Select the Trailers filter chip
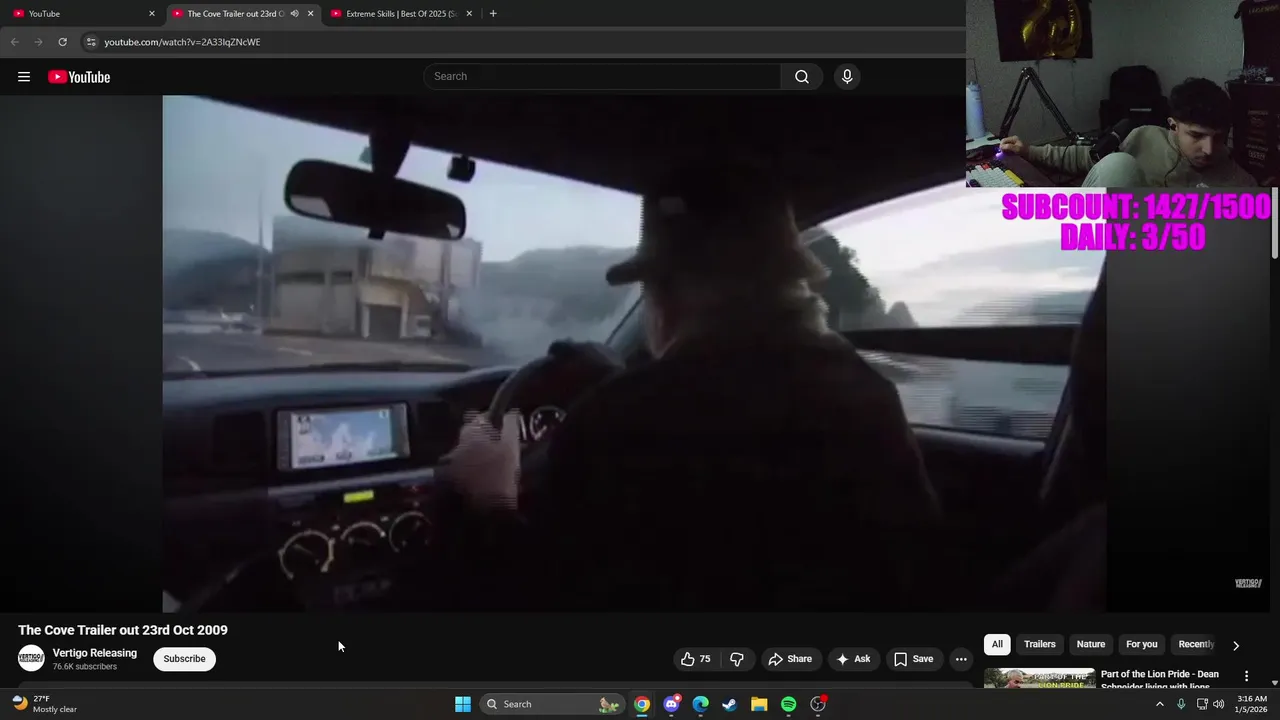Image resolution: width=1280 pixels, height=720 pixels. click(x=1039, y=644)
